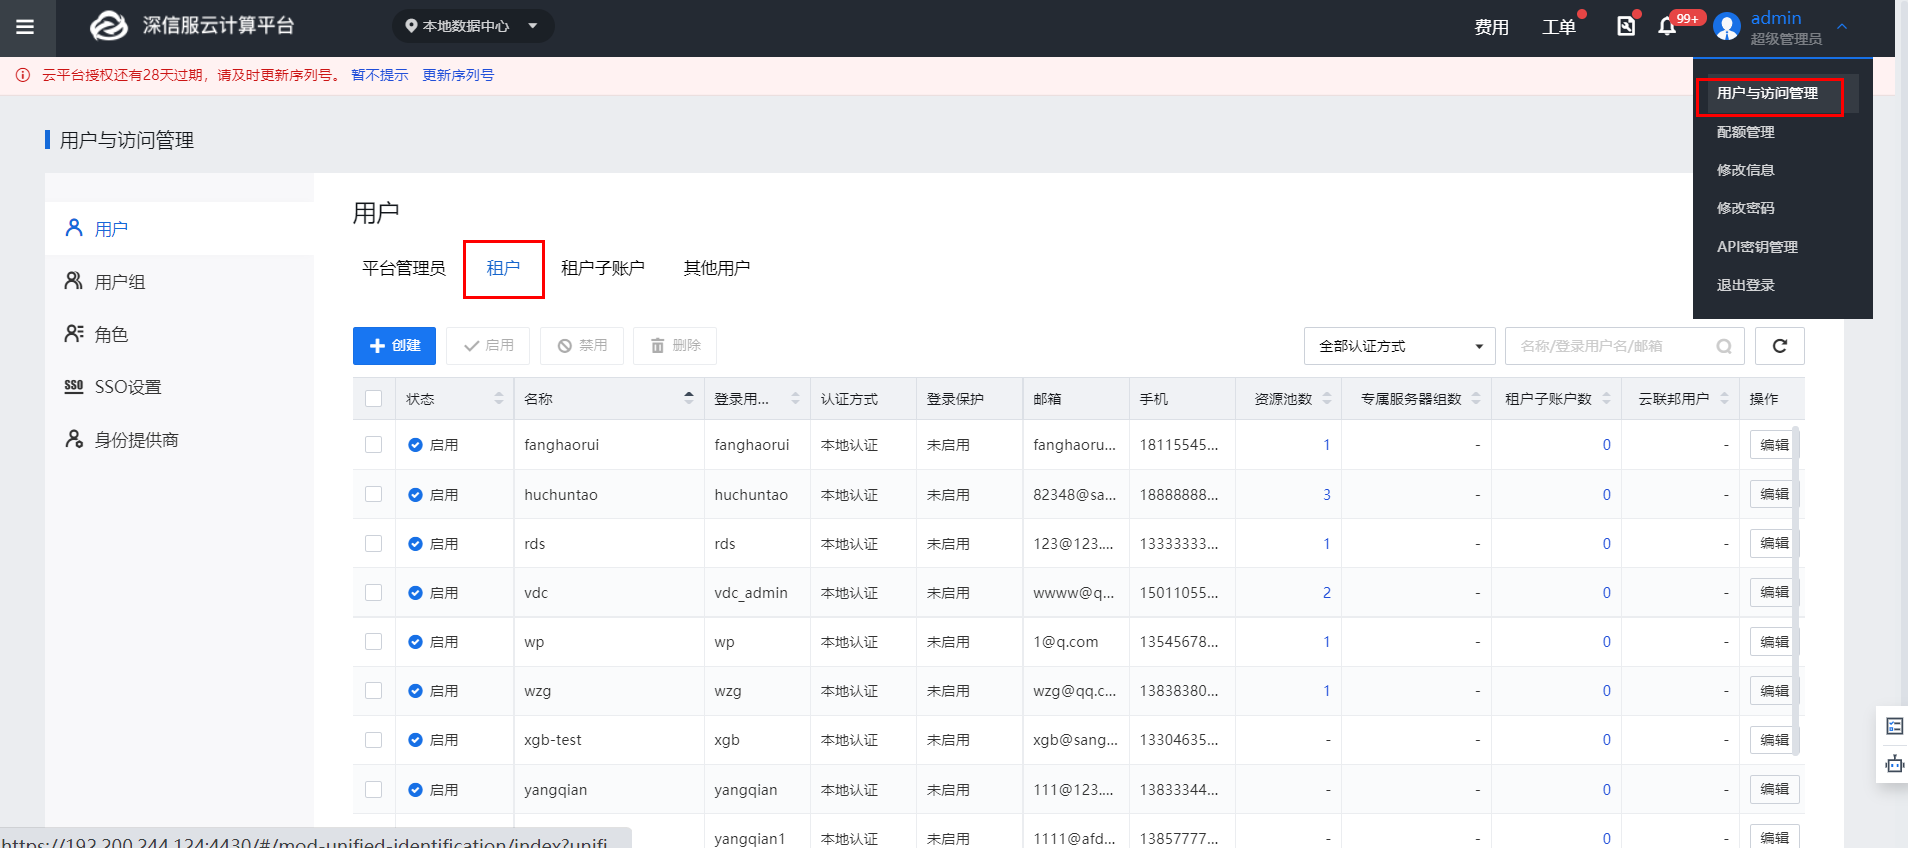Click the 禁用 toolbar button
Screen dimensions: 1908x848
(x=582, y=346)
